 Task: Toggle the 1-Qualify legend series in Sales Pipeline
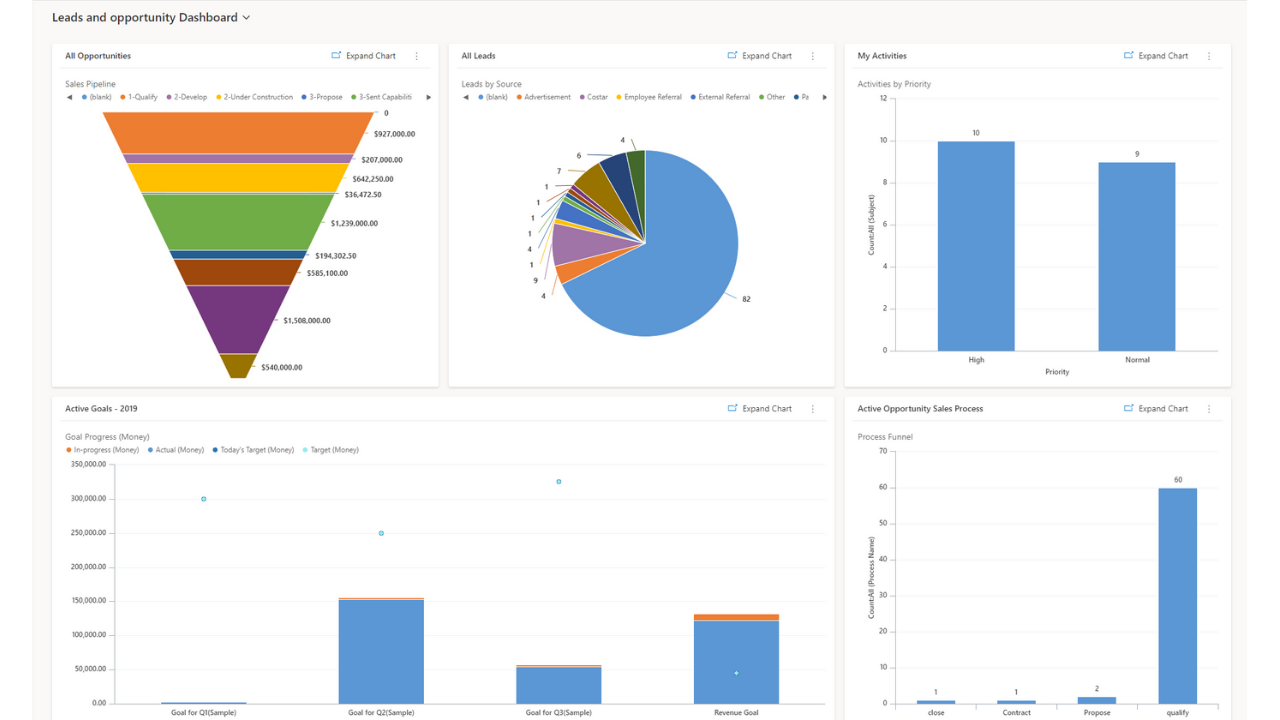tap(139, 97)
